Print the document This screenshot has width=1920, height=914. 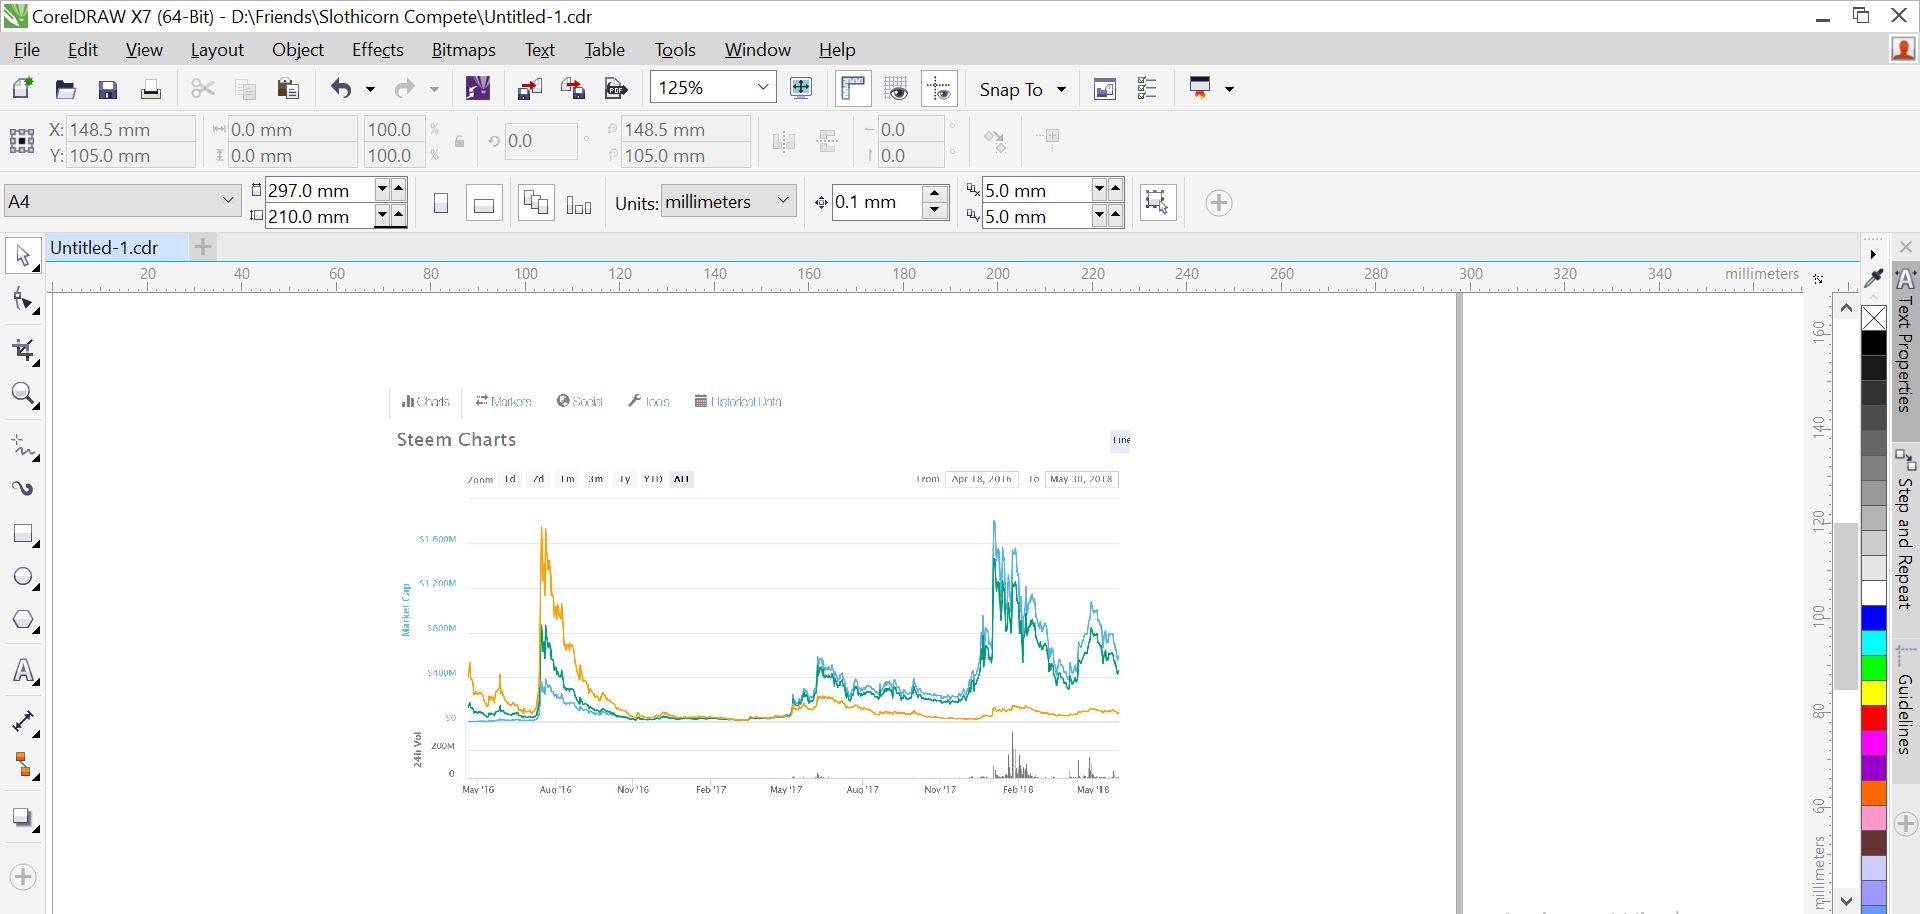tap(151, 89)
